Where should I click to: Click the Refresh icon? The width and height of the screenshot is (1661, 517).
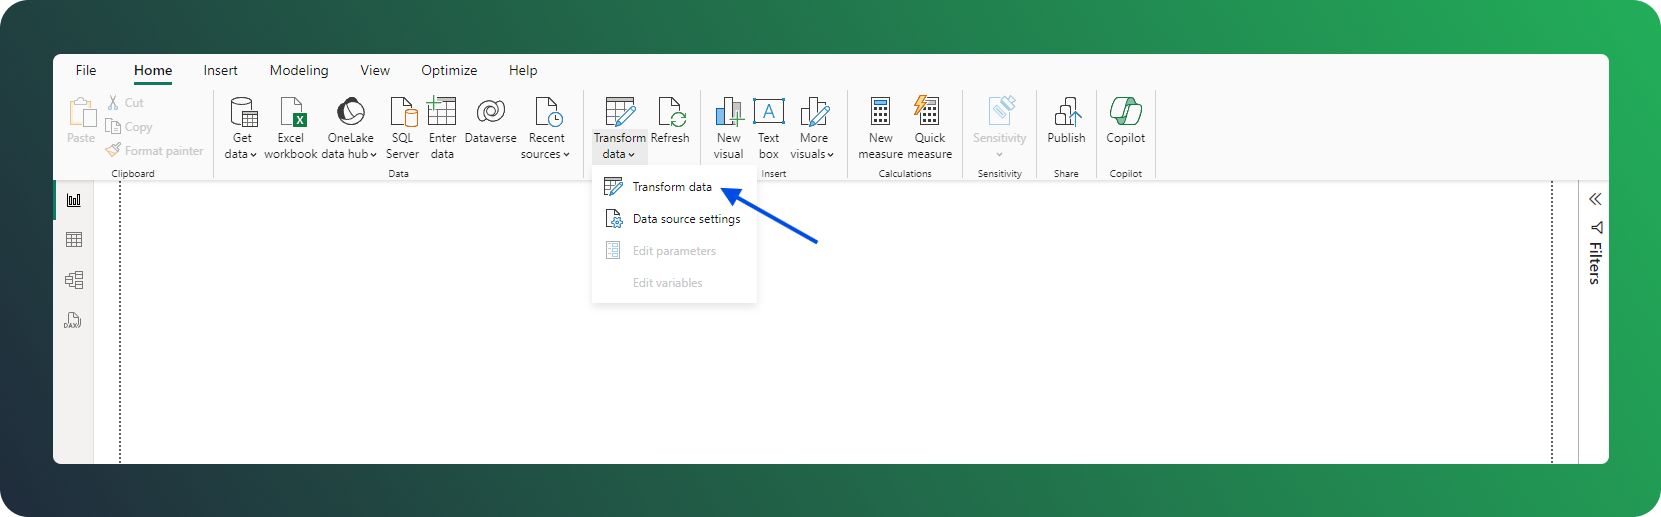coord(670,112)
